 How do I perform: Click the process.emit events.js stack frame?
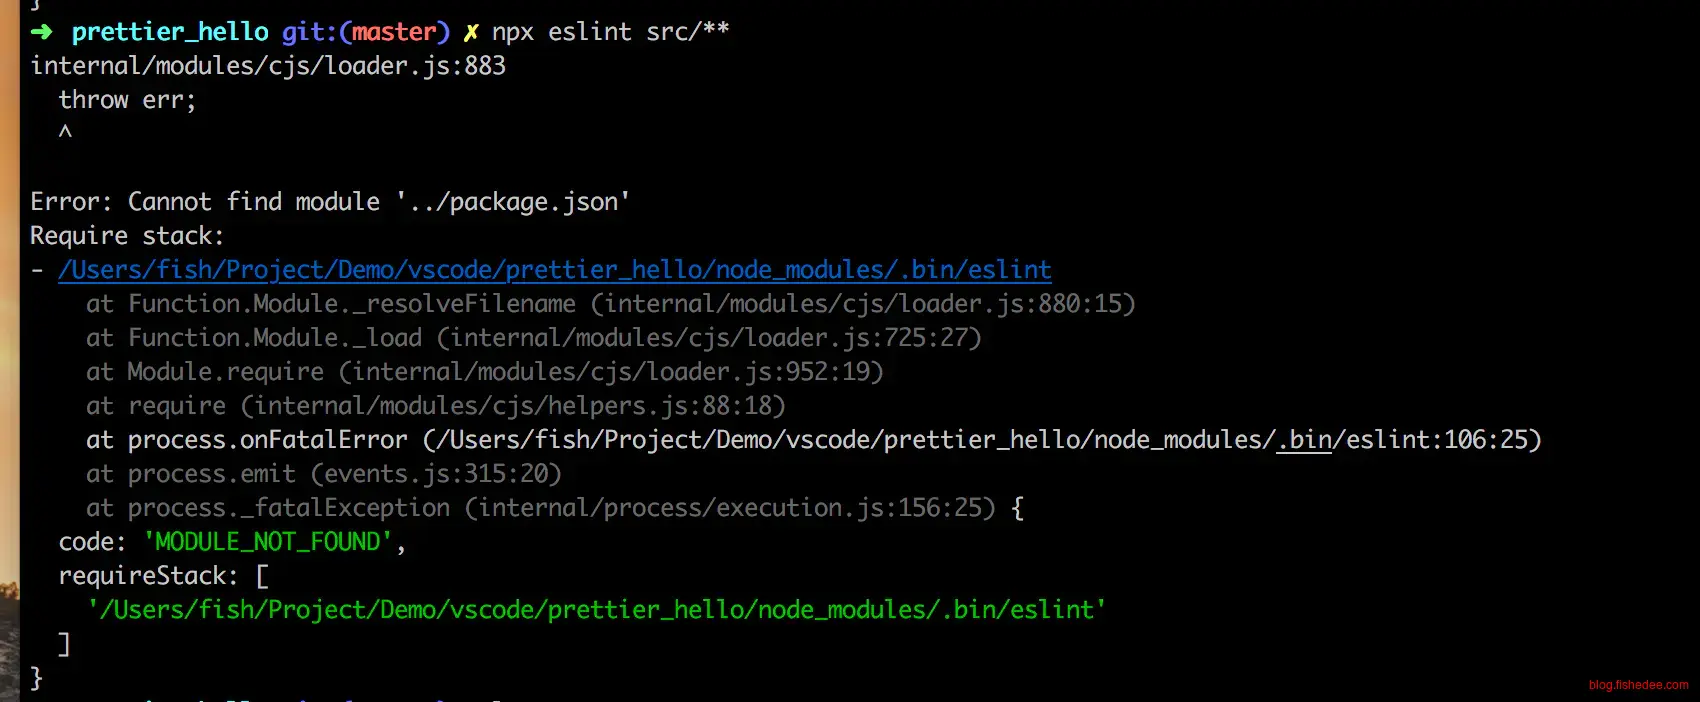coord(324,474)
